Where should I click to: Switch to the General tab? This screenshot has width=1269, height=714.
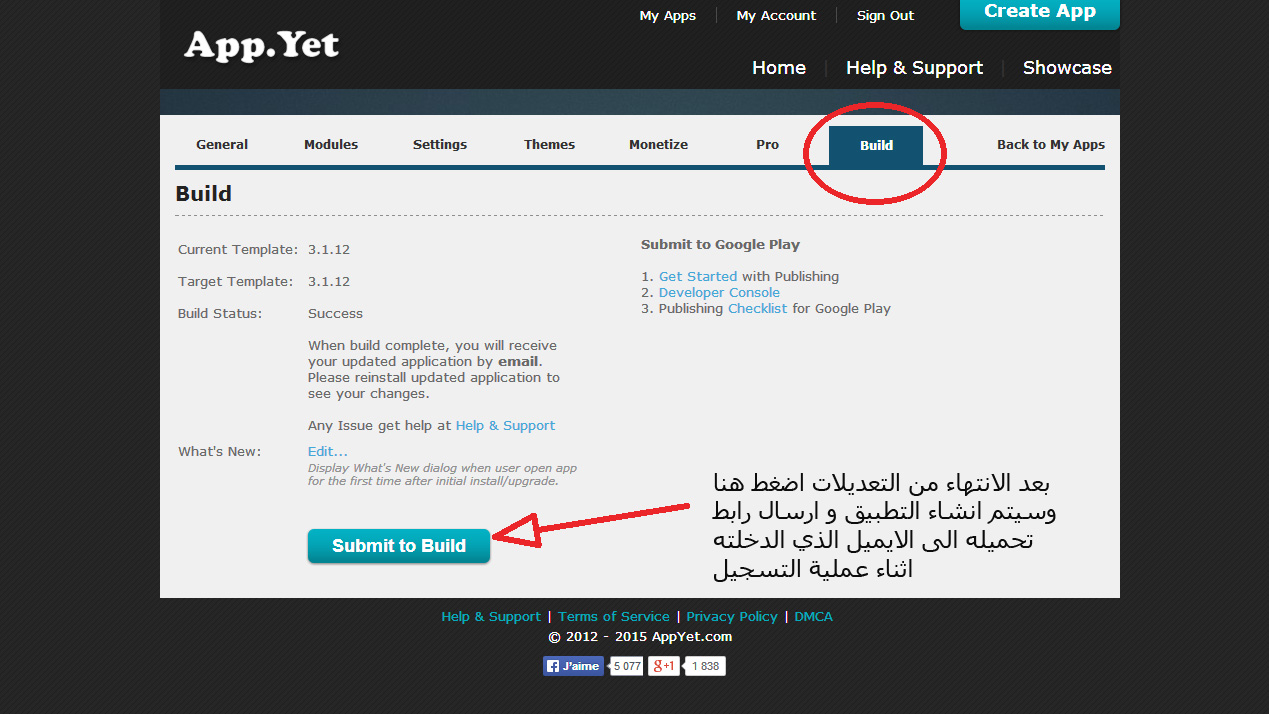pyautogui.click(x=222, y=145)
